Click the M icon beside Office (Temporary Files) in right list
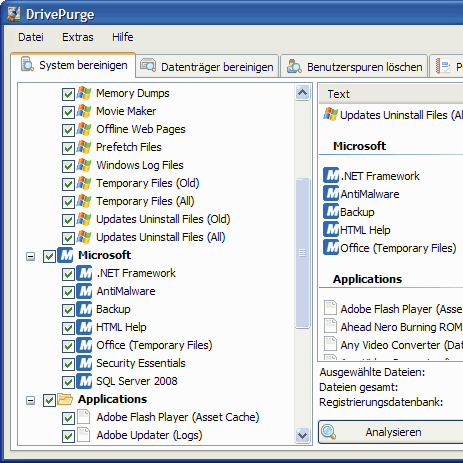Viewport: 463px width, 463px height. pyautogui.click(x=331, y=247)
